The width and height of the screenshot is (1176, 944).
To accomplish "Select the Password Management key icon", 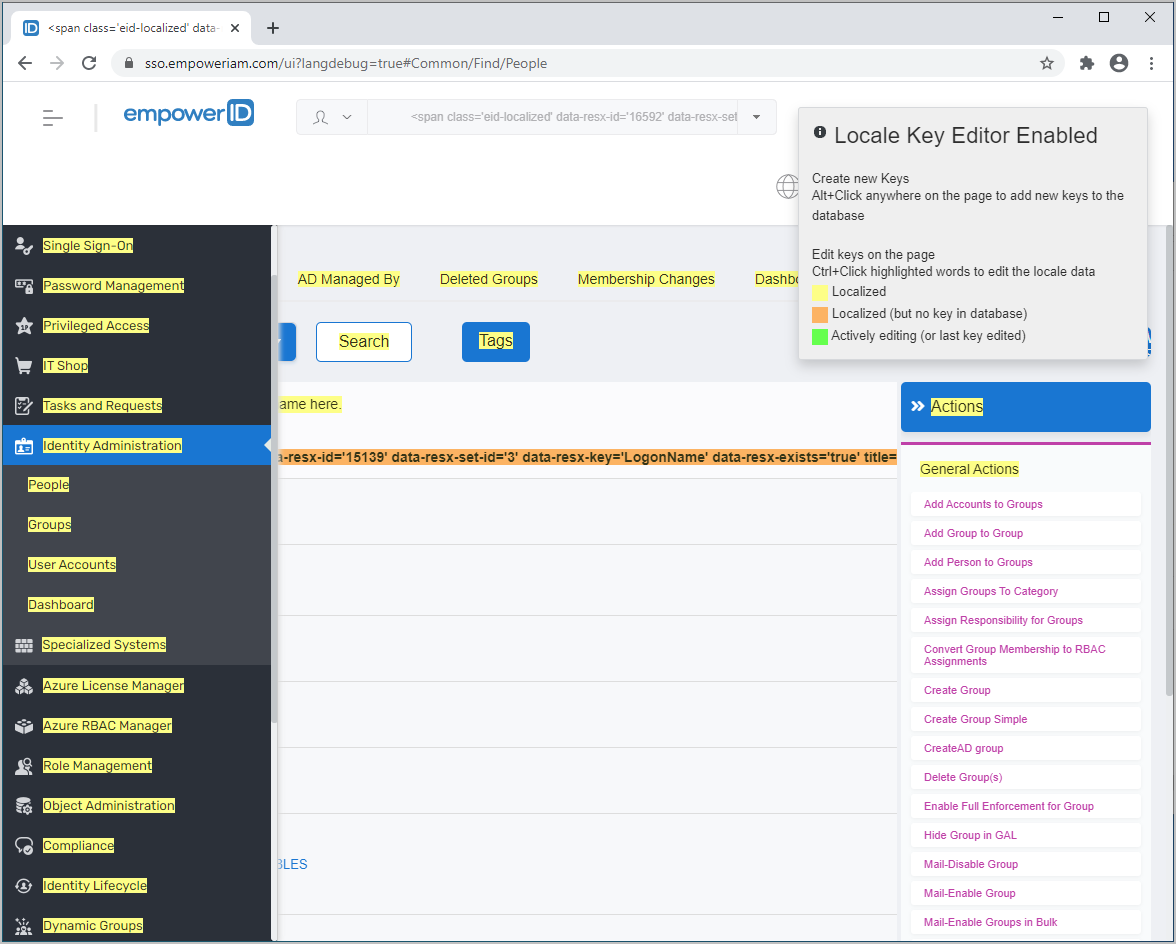I will coord(23,285).
